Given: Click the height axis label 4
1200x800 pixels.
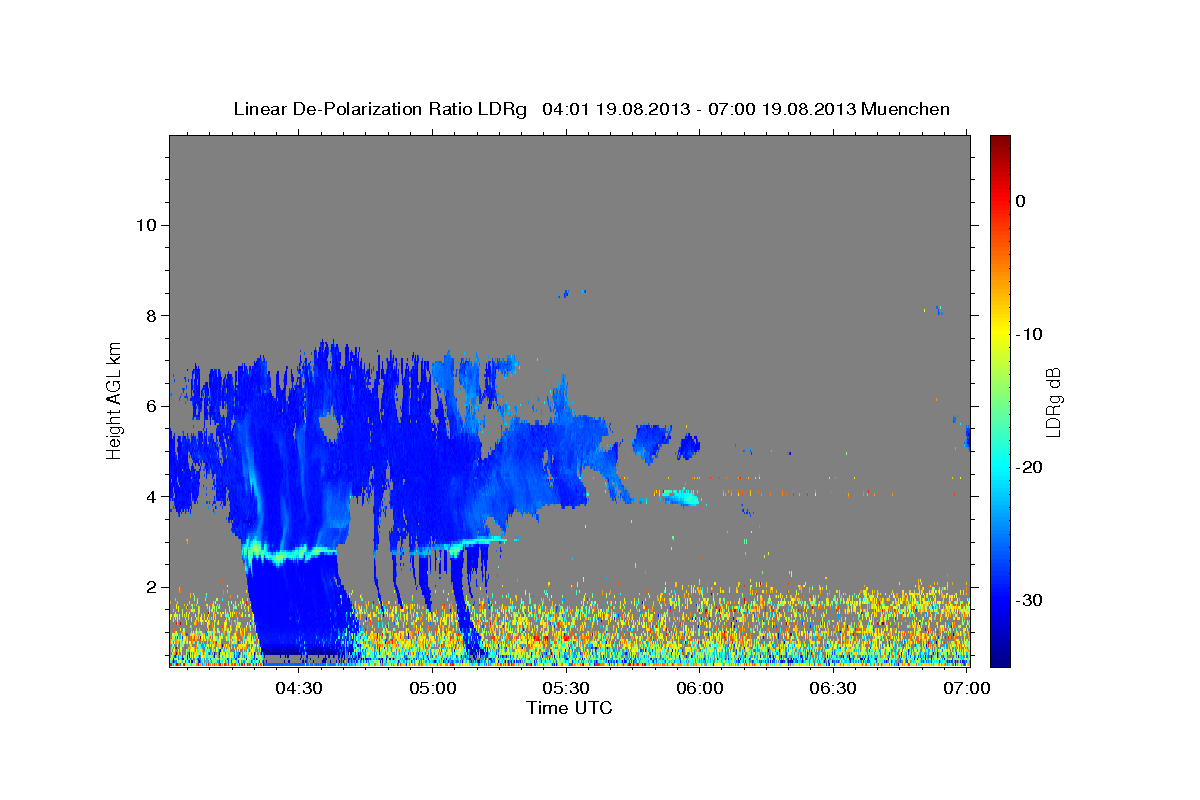Looking at the screenshot, I should pyautogui.click(x=150, y=497).
